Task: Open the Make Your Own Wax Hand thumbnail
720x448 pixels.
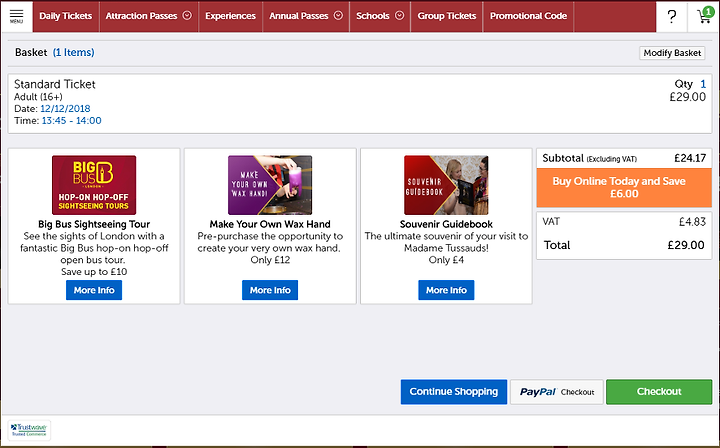Action: click(x=270, y=185)
